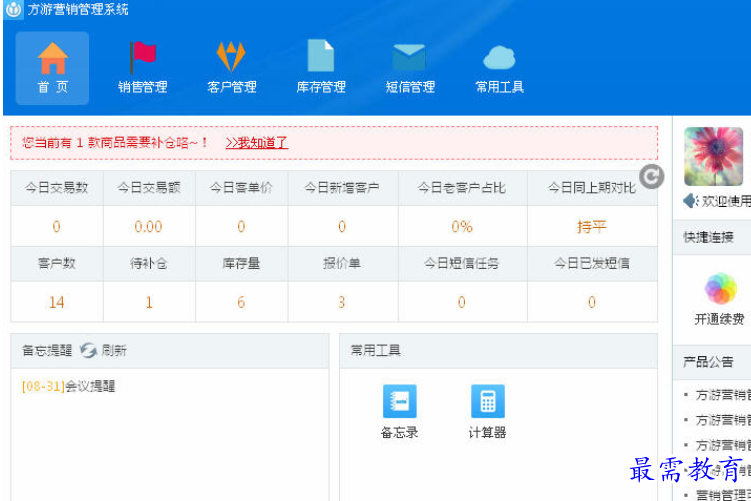The height and width of the screenshot is (501, 751).
Task: Click the 库存量 value 6
Action: pyautogui.click(x=241, y=302)
